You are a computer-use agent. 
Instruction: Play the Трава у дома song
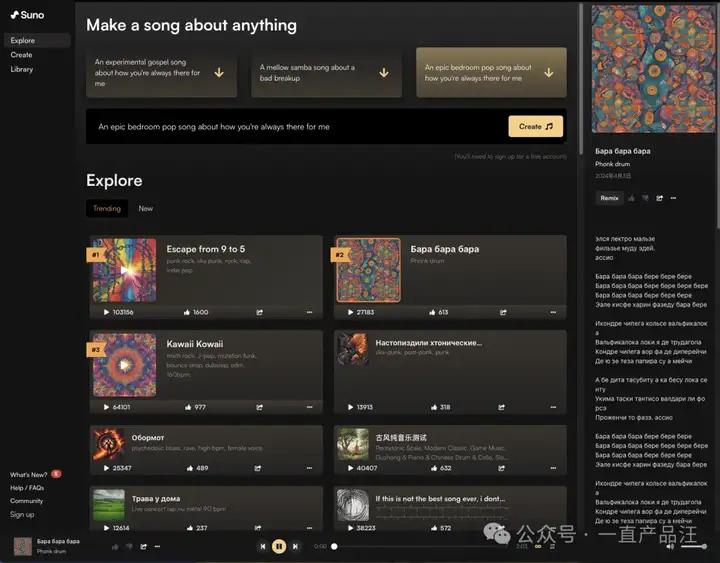[x=107, y=528]
